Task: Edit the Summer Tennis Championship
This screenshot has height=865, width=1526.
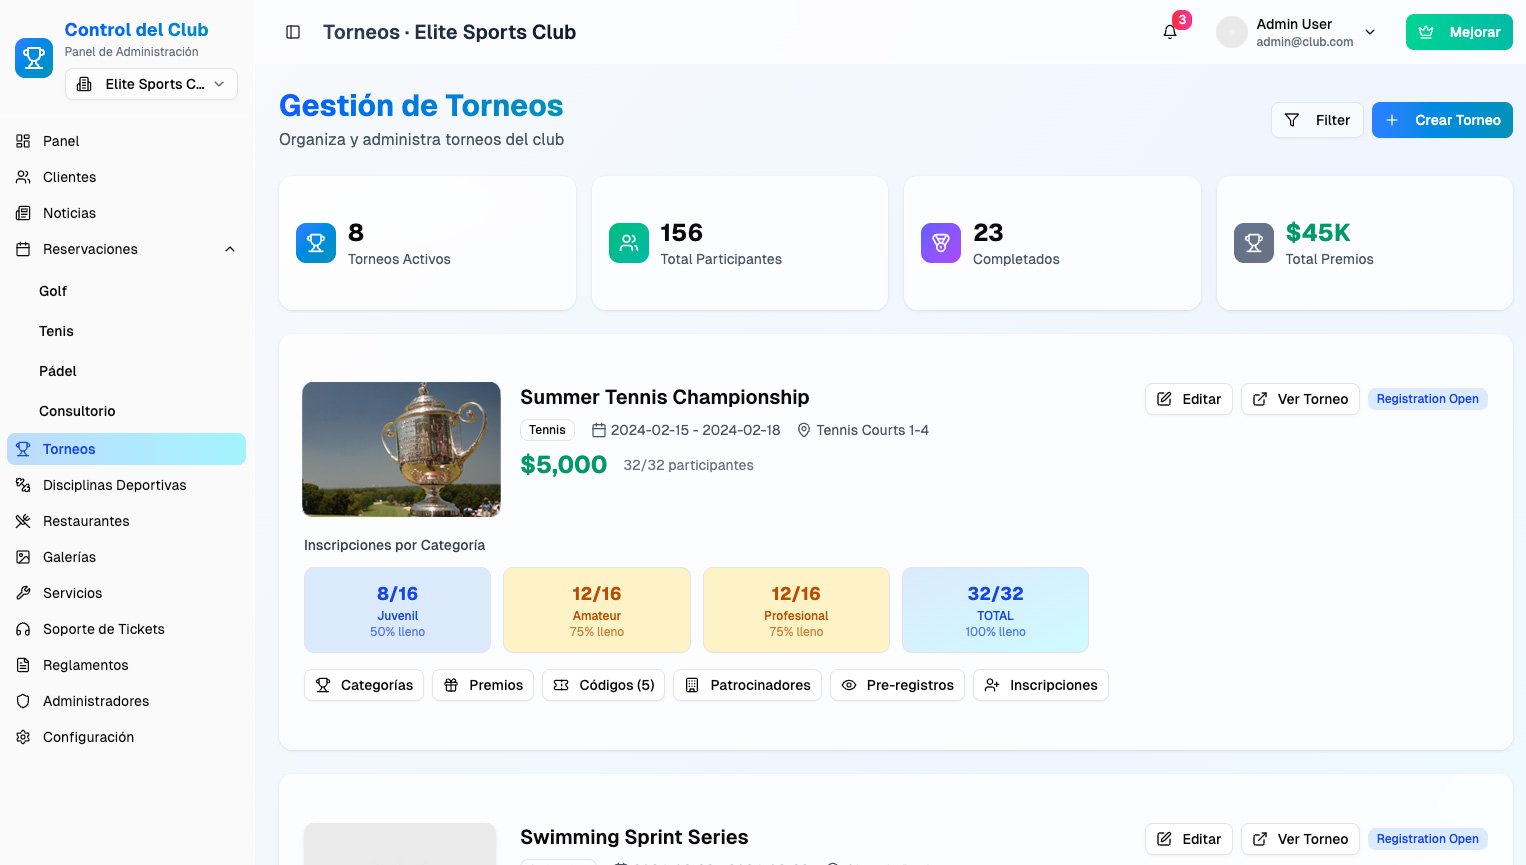Action: point(1188,399)
